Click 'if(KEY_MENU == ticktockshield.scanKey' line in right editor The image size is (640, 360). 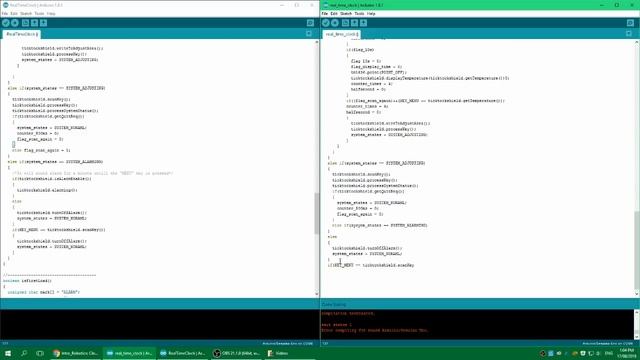(371, 265)
